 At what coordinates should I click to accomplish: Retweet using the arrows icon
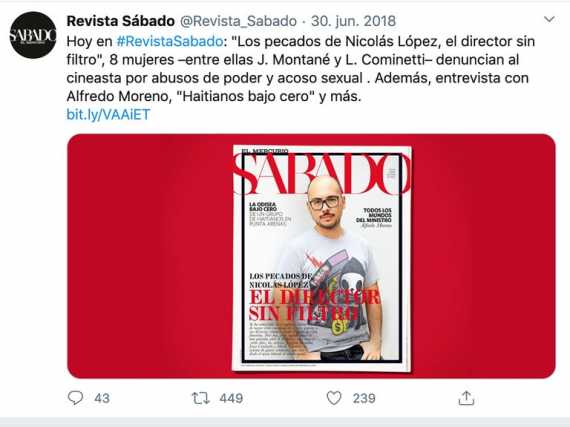coord(201,398)
